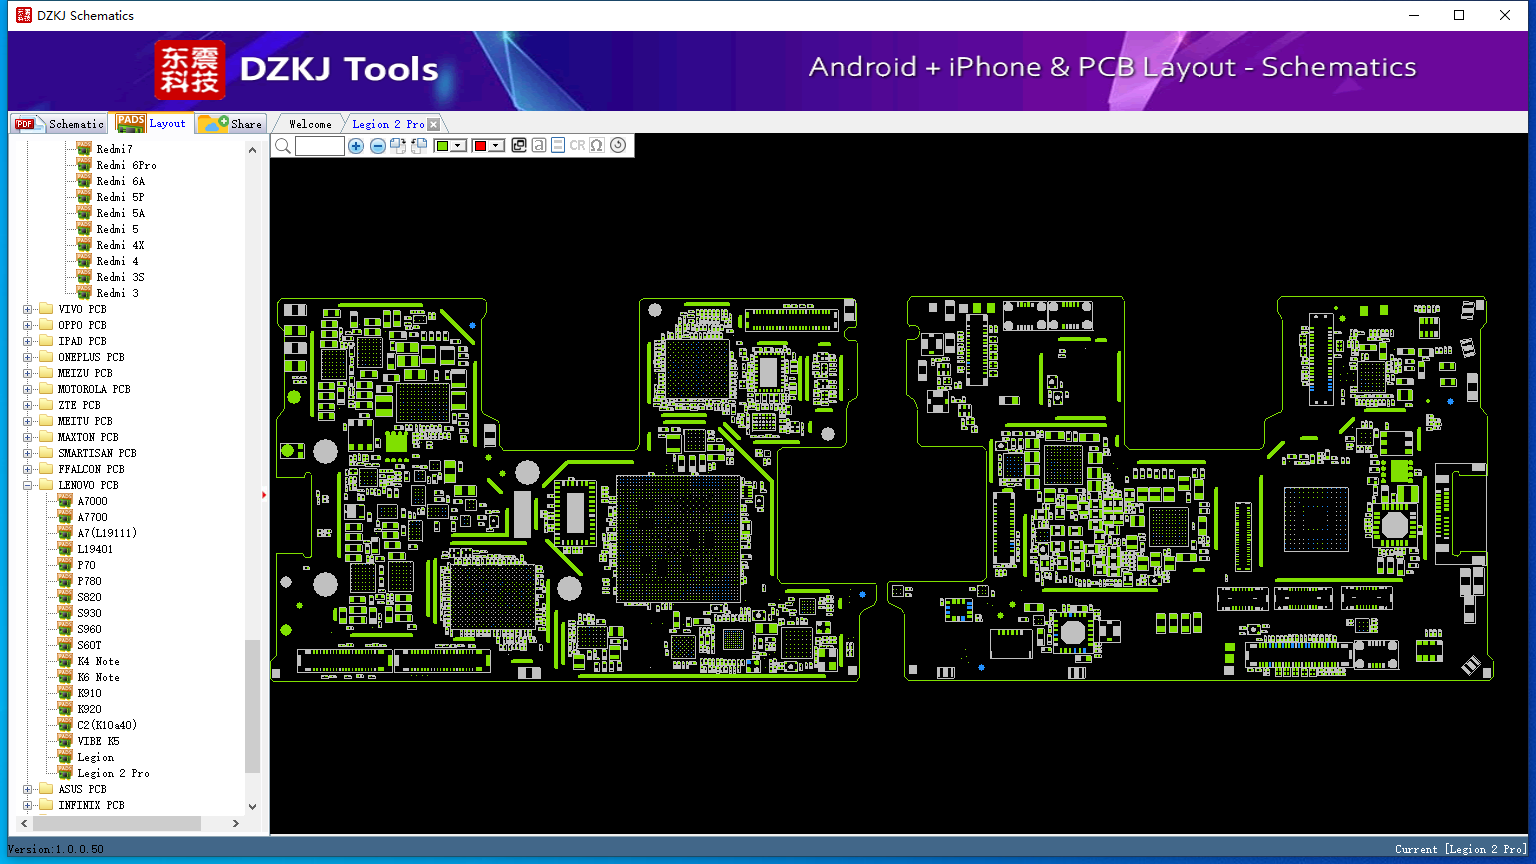Click the rotate-left pages icon
This screenshot has width=1536, height=864.
coord(419,146)
